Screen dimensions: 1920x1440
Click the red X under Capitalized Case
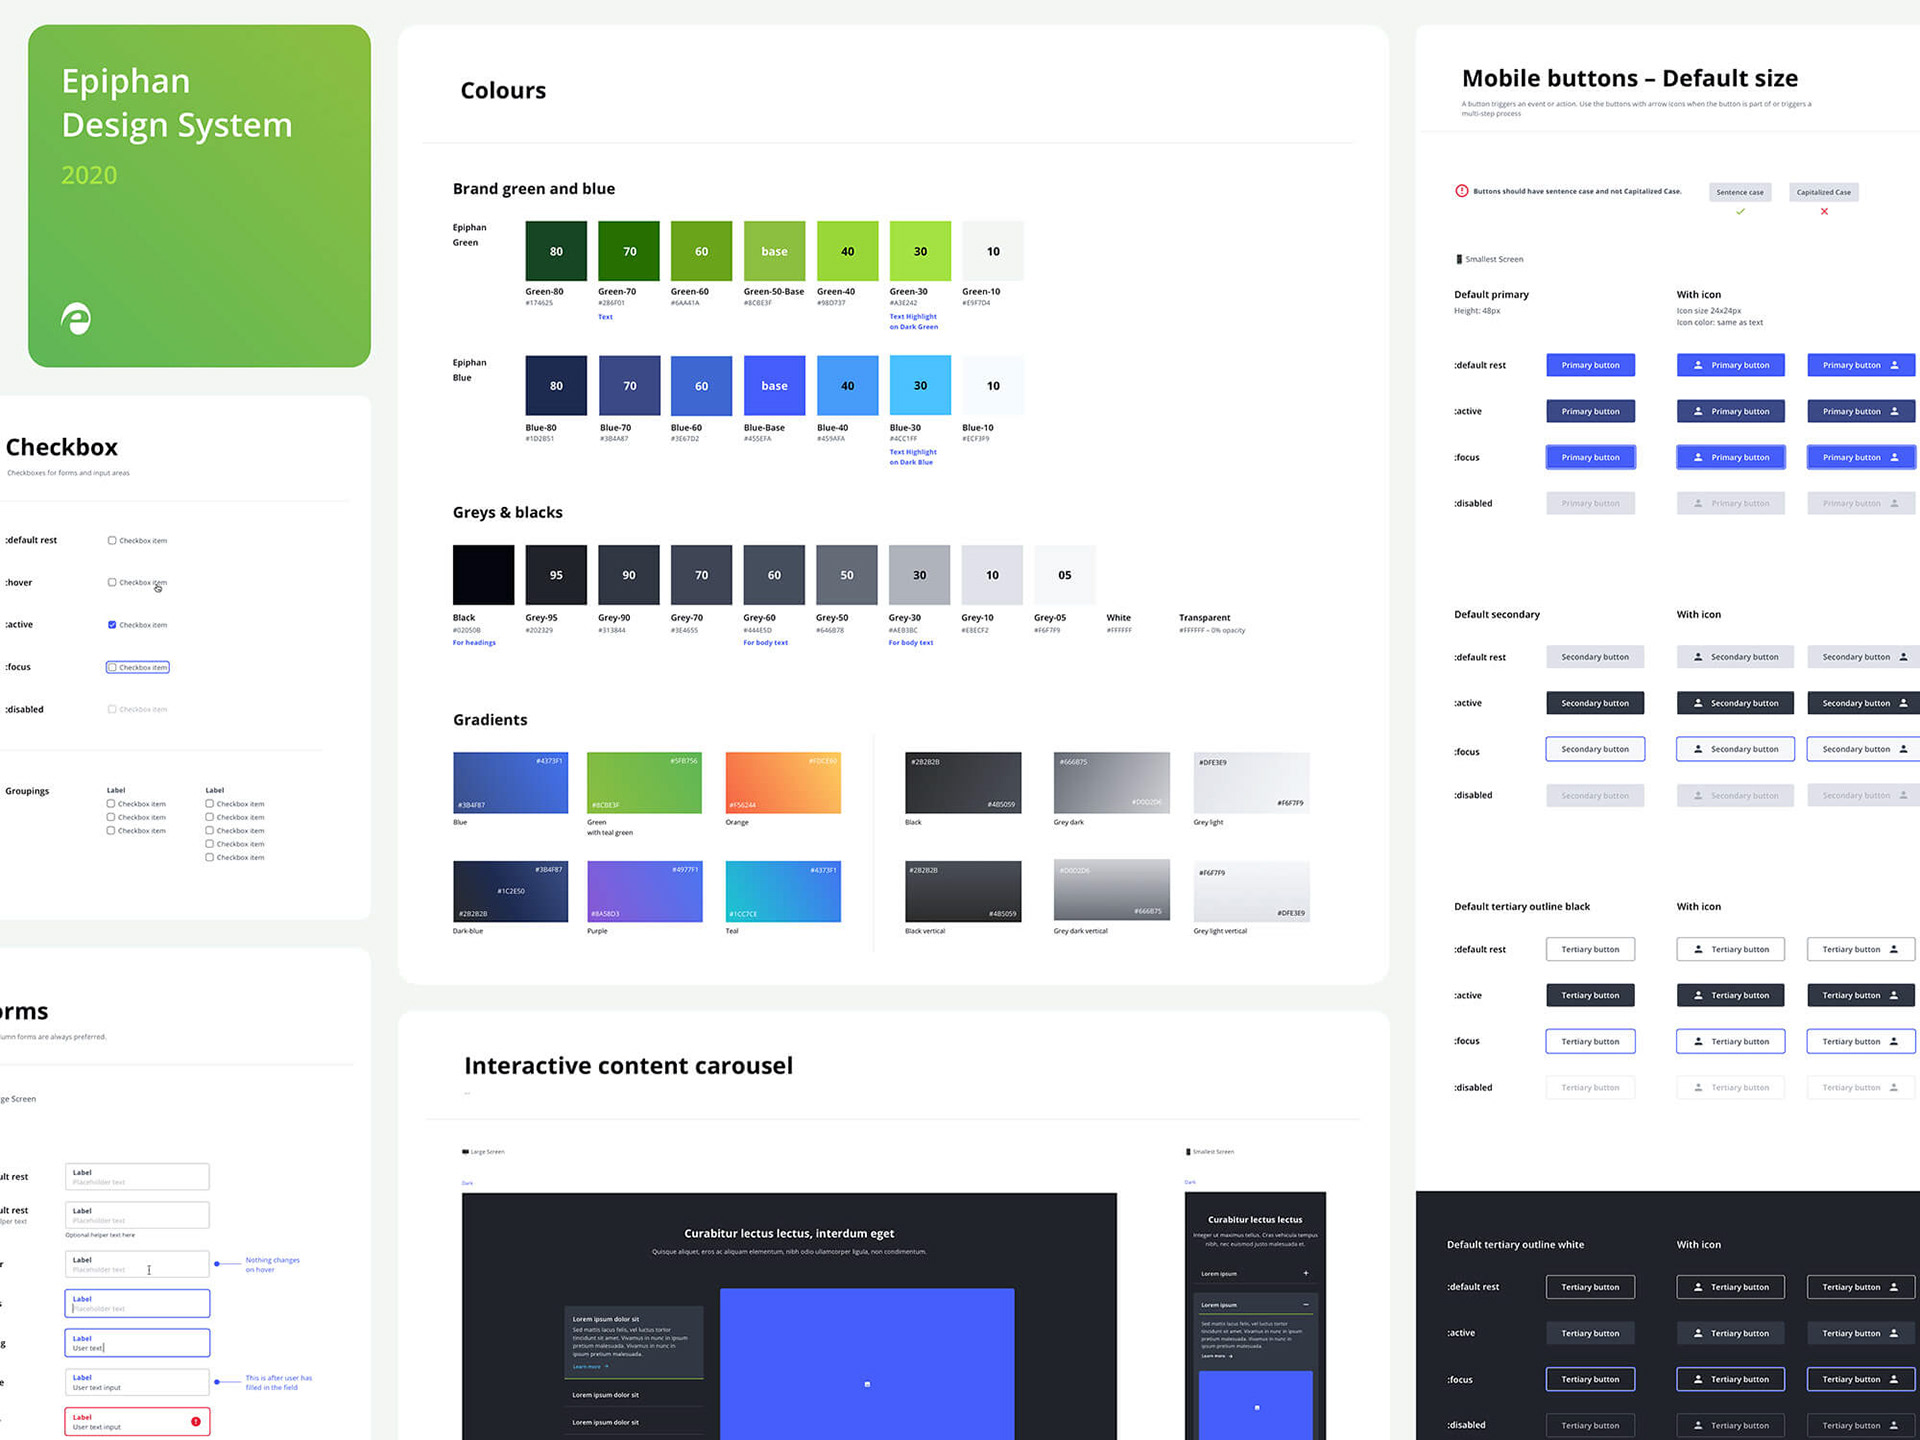pos(1824,212)
